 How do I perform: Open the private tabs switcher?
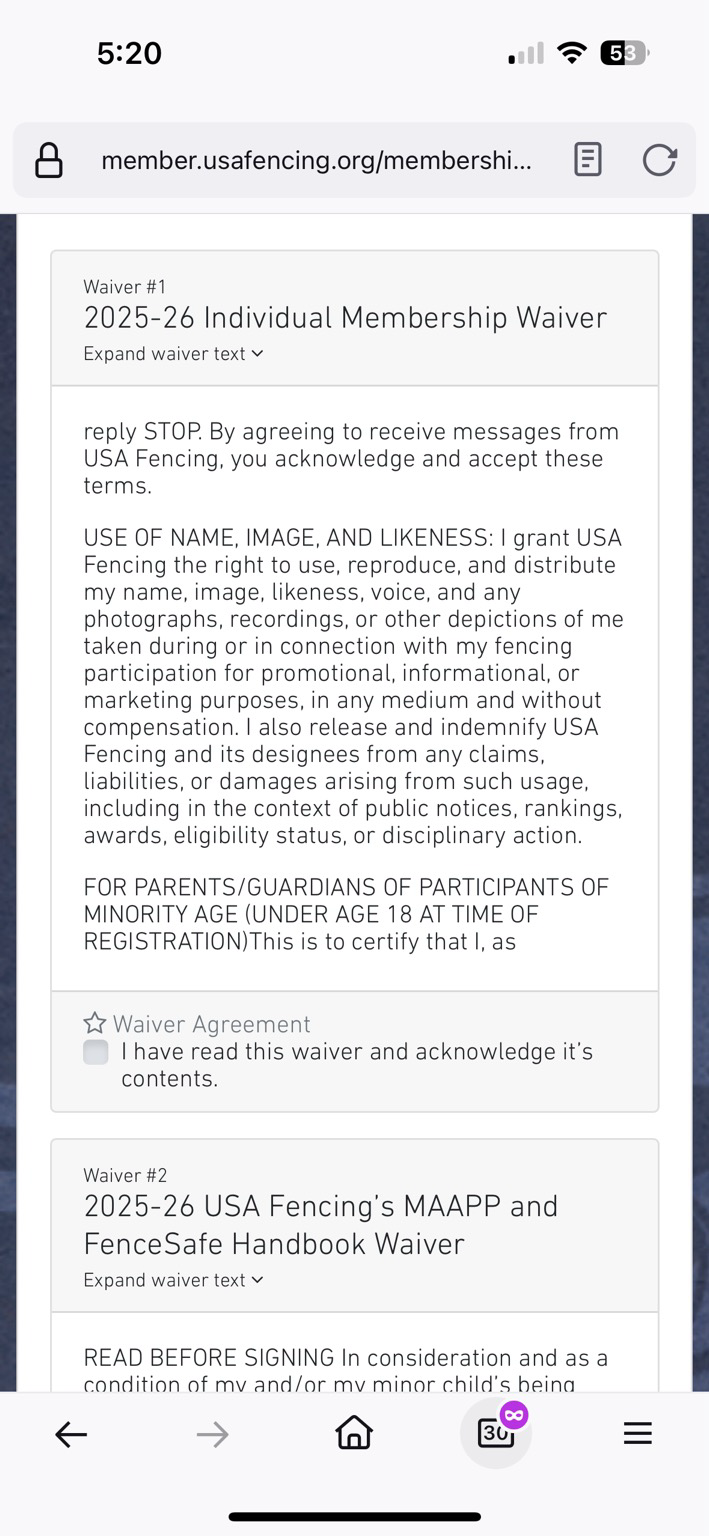tap(496, 1433)
